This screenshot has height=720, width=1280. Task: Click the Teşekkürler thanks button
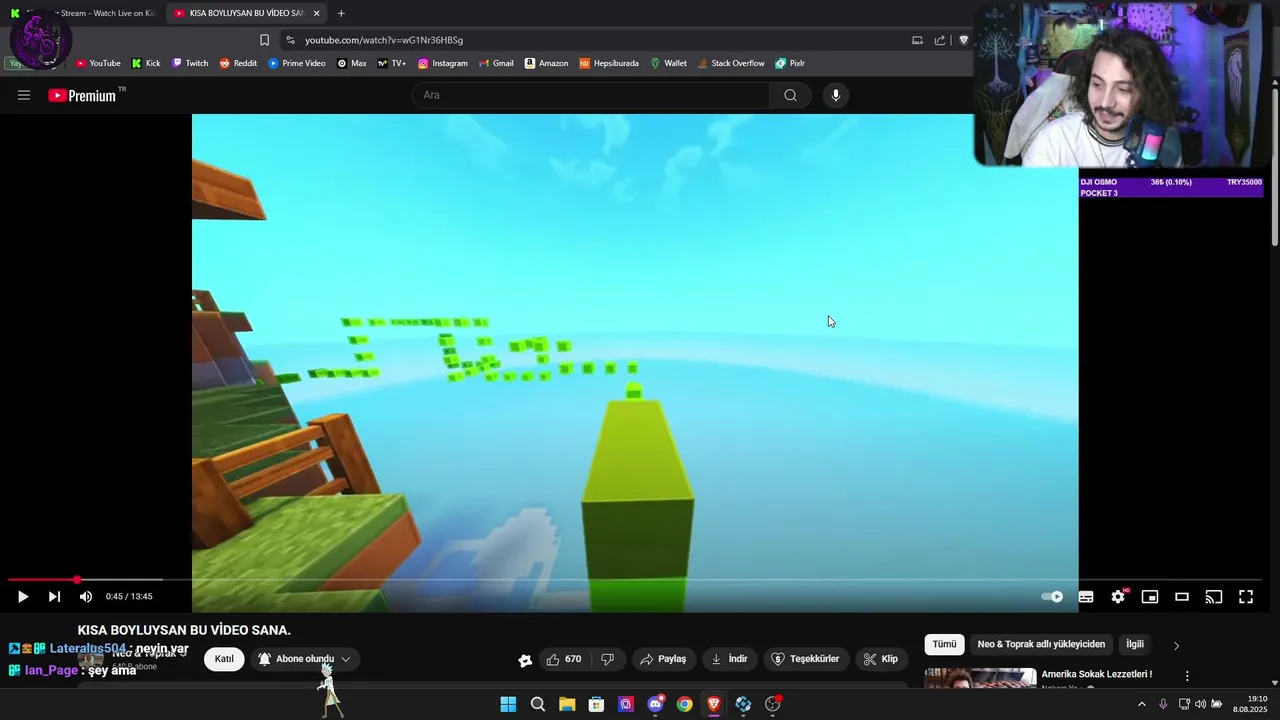805,659
